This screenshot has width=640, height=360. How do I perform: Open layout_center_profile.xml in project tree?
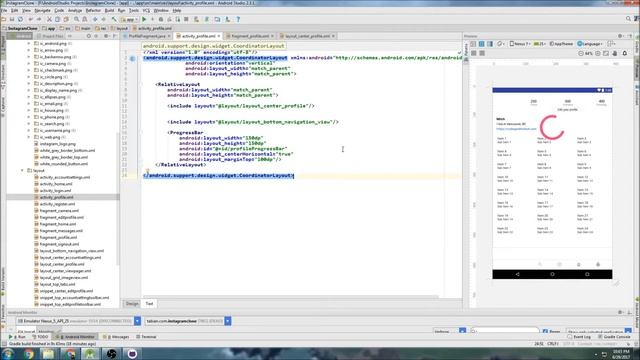62,264
